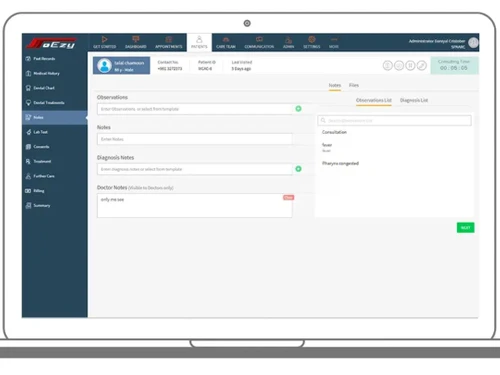The width and height of the screenshot is (500, 375).
Task: Focus the Observations input field
Action: [x=195, y=109]
